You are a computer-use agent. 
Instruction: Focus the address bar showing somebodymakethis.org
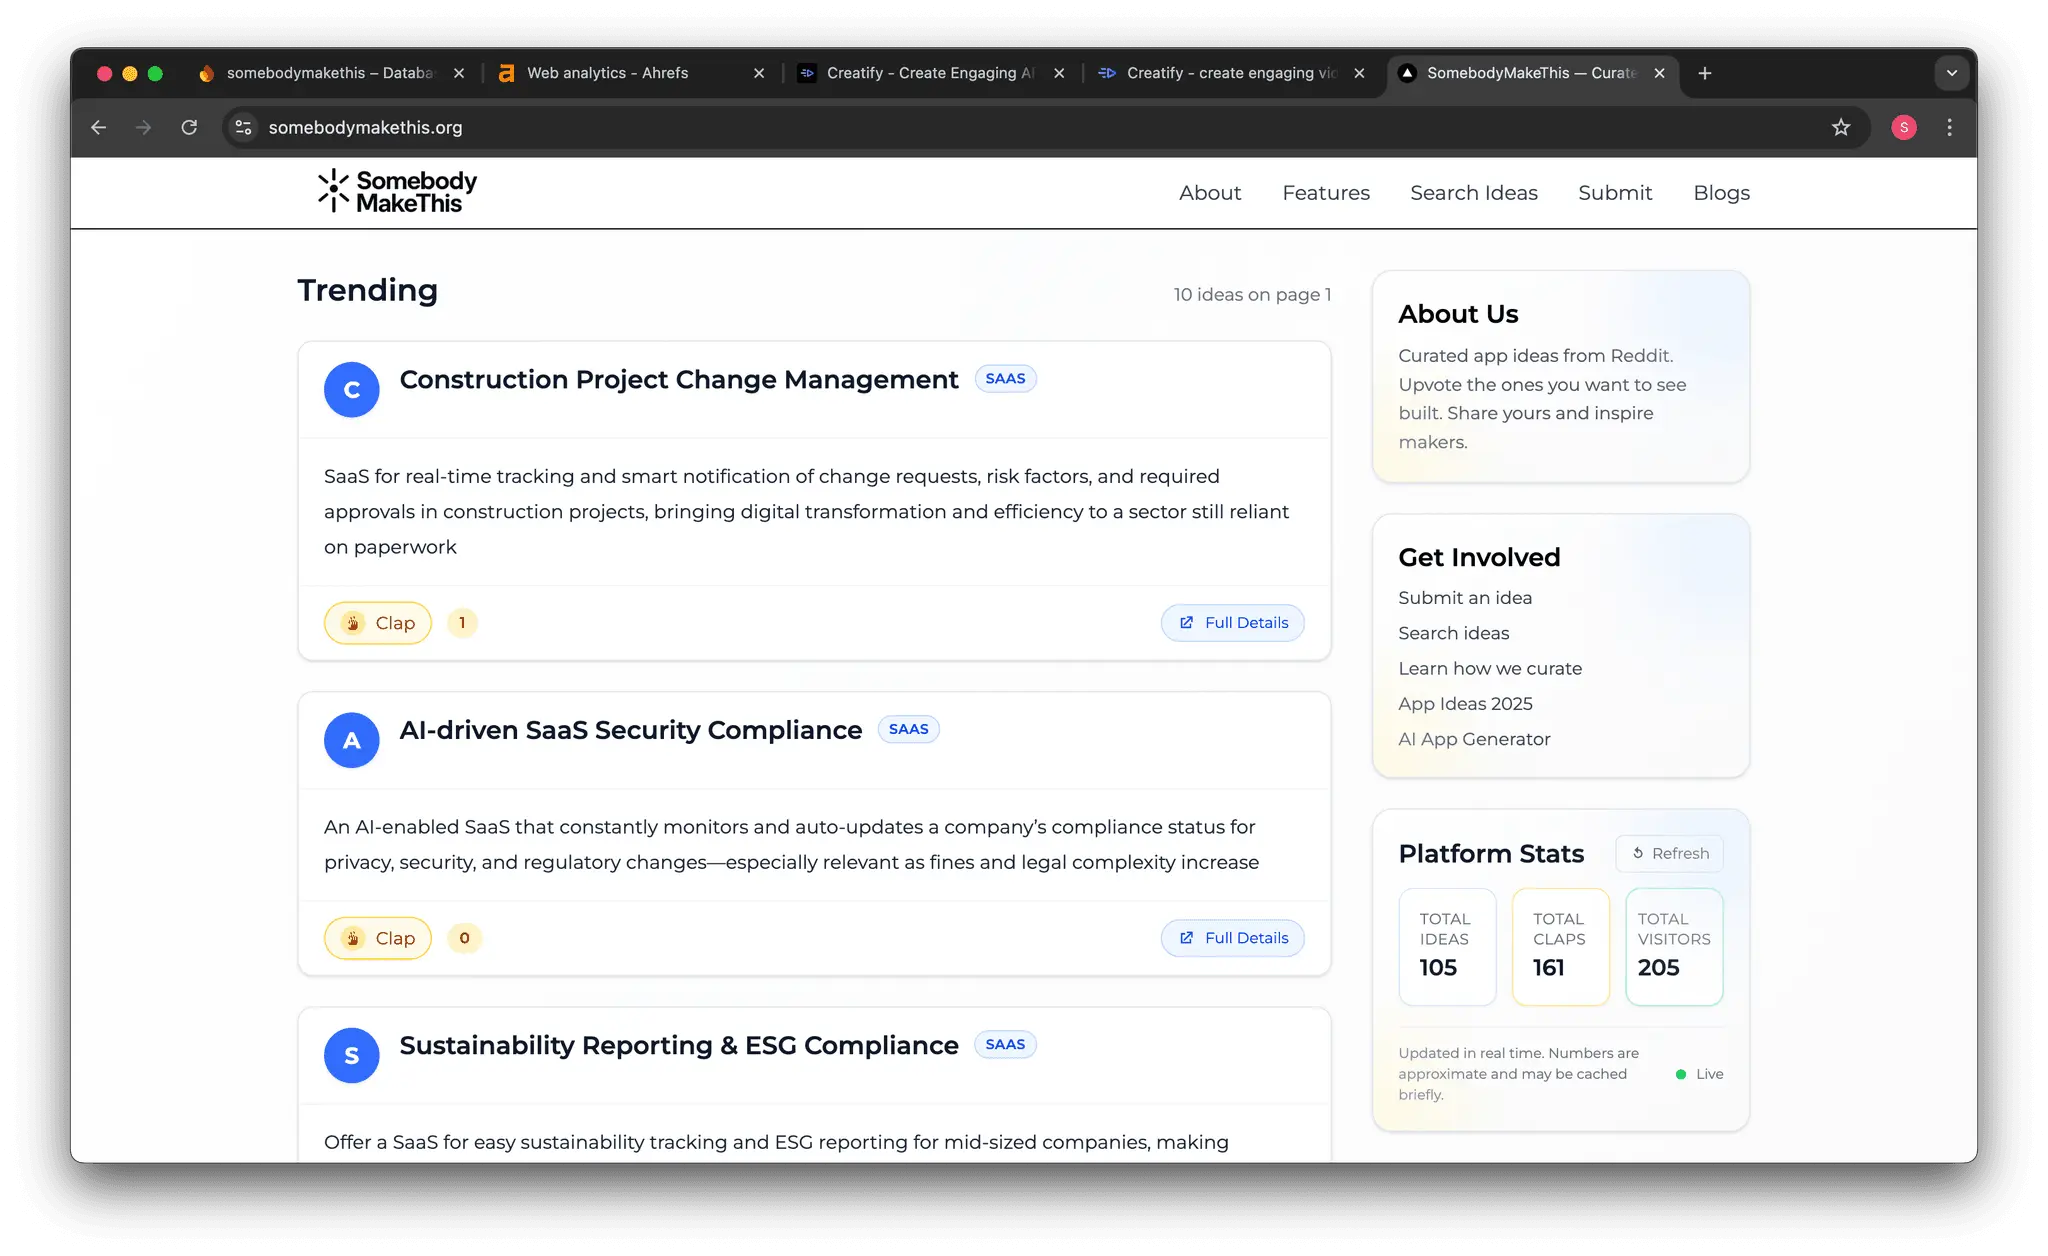(1040, 127)
